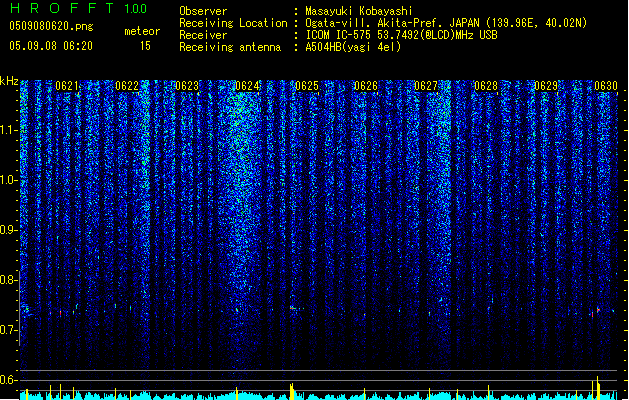Click the tall yellow intensity spike below 0625
This screenshot has width=629, height=400.
click(x=292, y=392)
